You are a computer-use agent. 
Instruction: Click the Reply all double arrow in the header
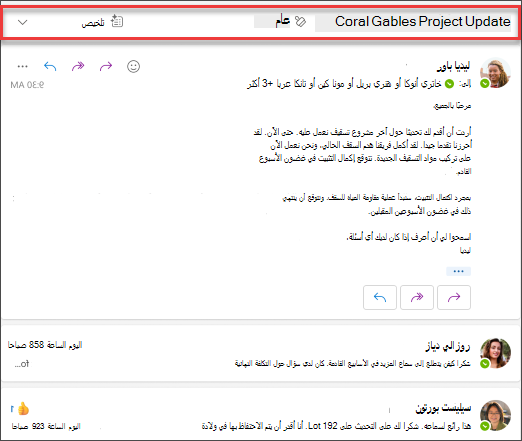point(78,66)
